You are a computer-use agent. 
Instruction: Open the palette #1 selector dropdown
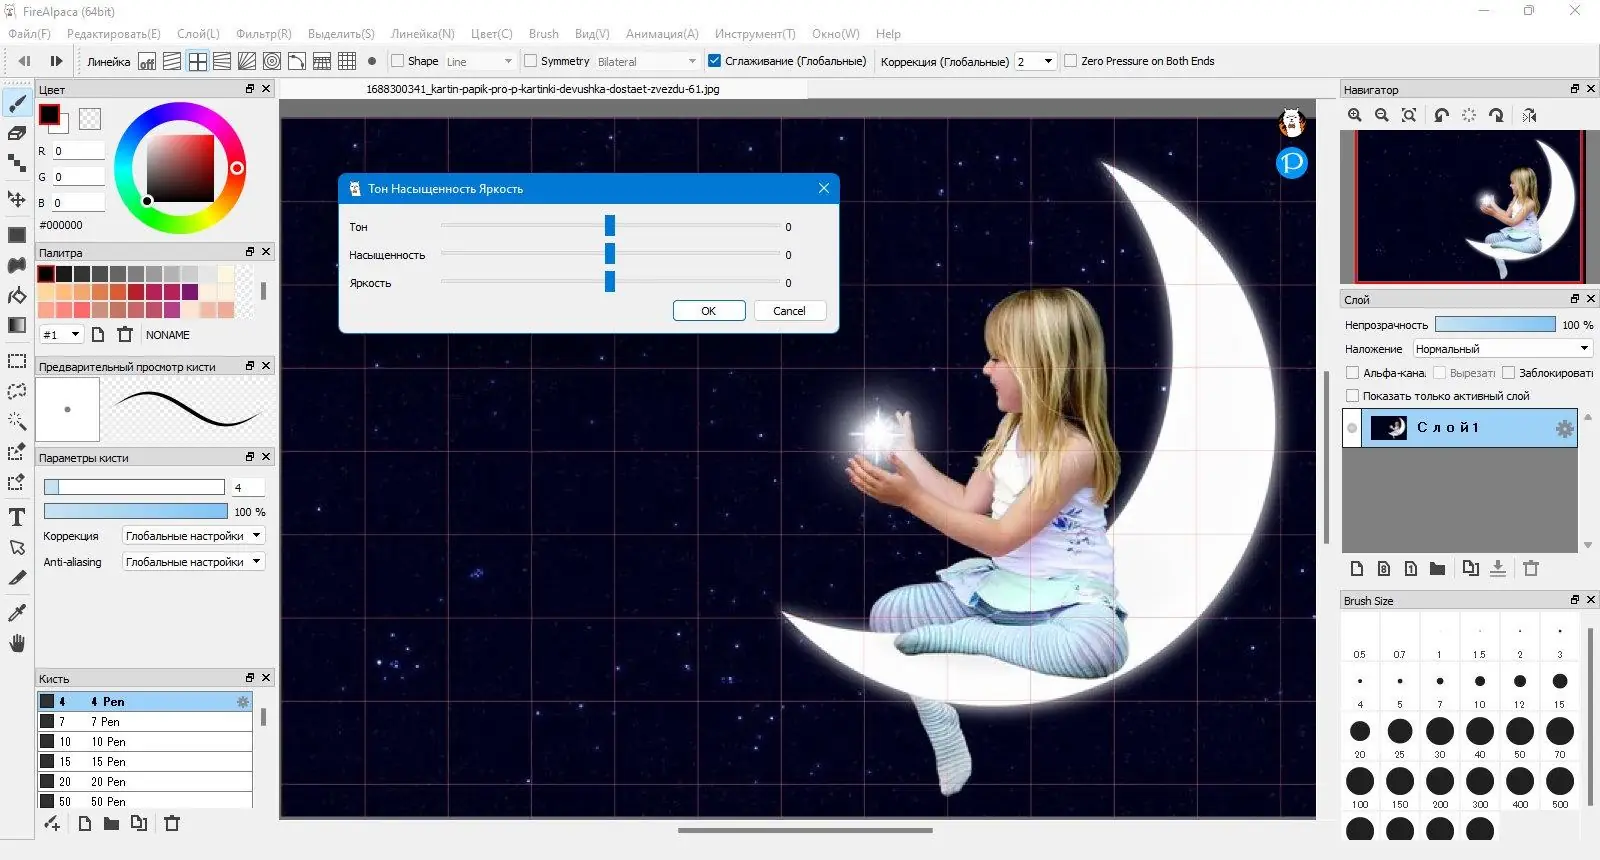pyautogui.click(x=61, y=334)
